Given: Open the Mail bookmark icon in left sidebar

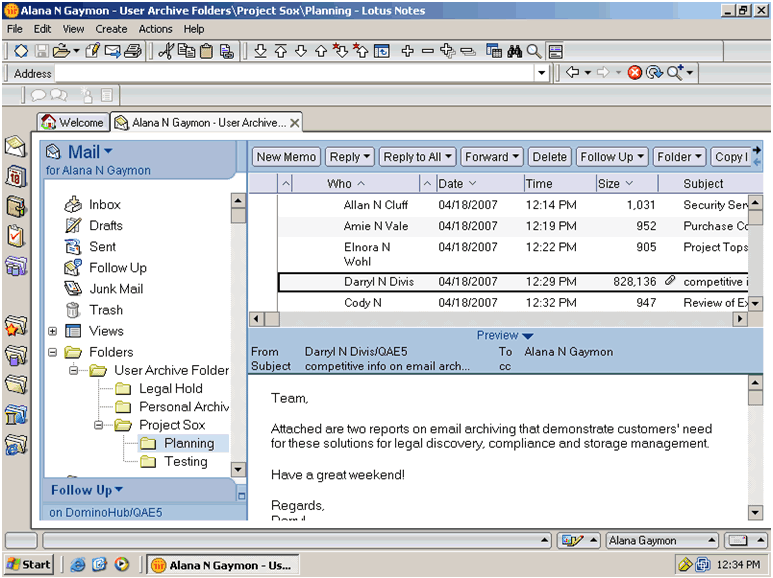Looking at the screenshot, I should pos(15,148).
